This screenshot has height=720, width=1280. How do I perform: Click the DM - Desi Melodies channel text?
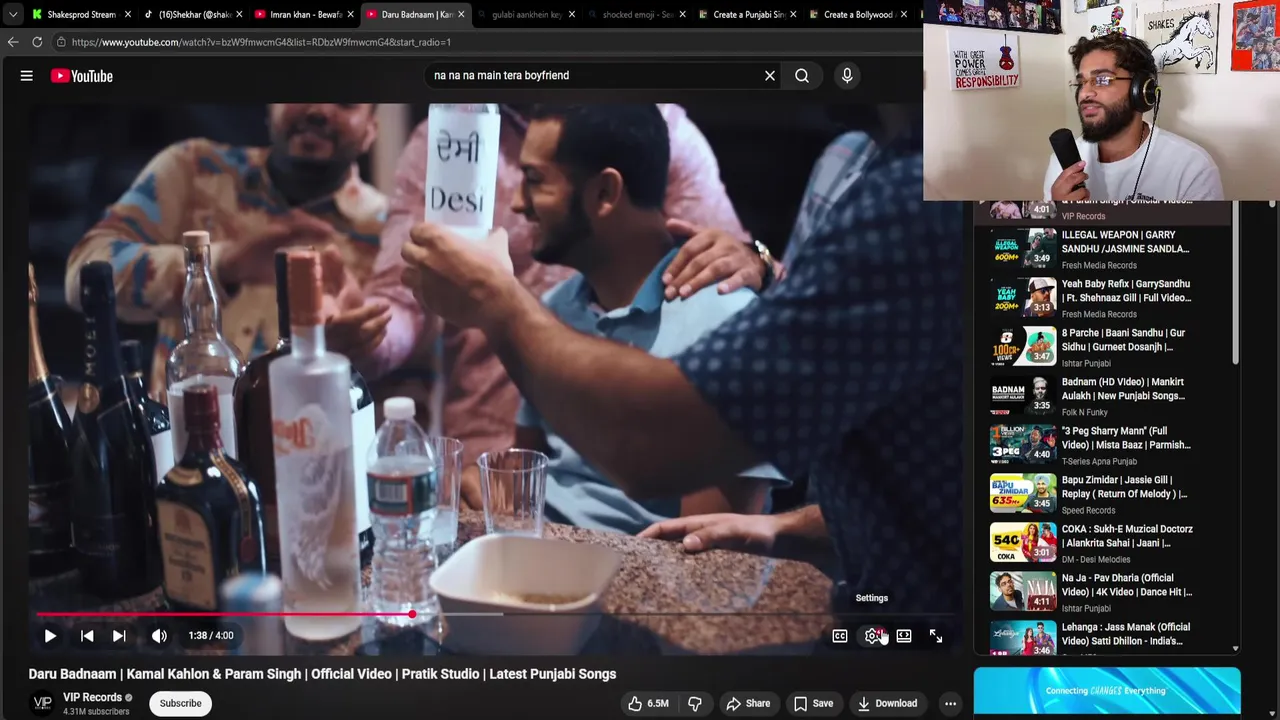pyautogui.click(x=1096, y=559)
